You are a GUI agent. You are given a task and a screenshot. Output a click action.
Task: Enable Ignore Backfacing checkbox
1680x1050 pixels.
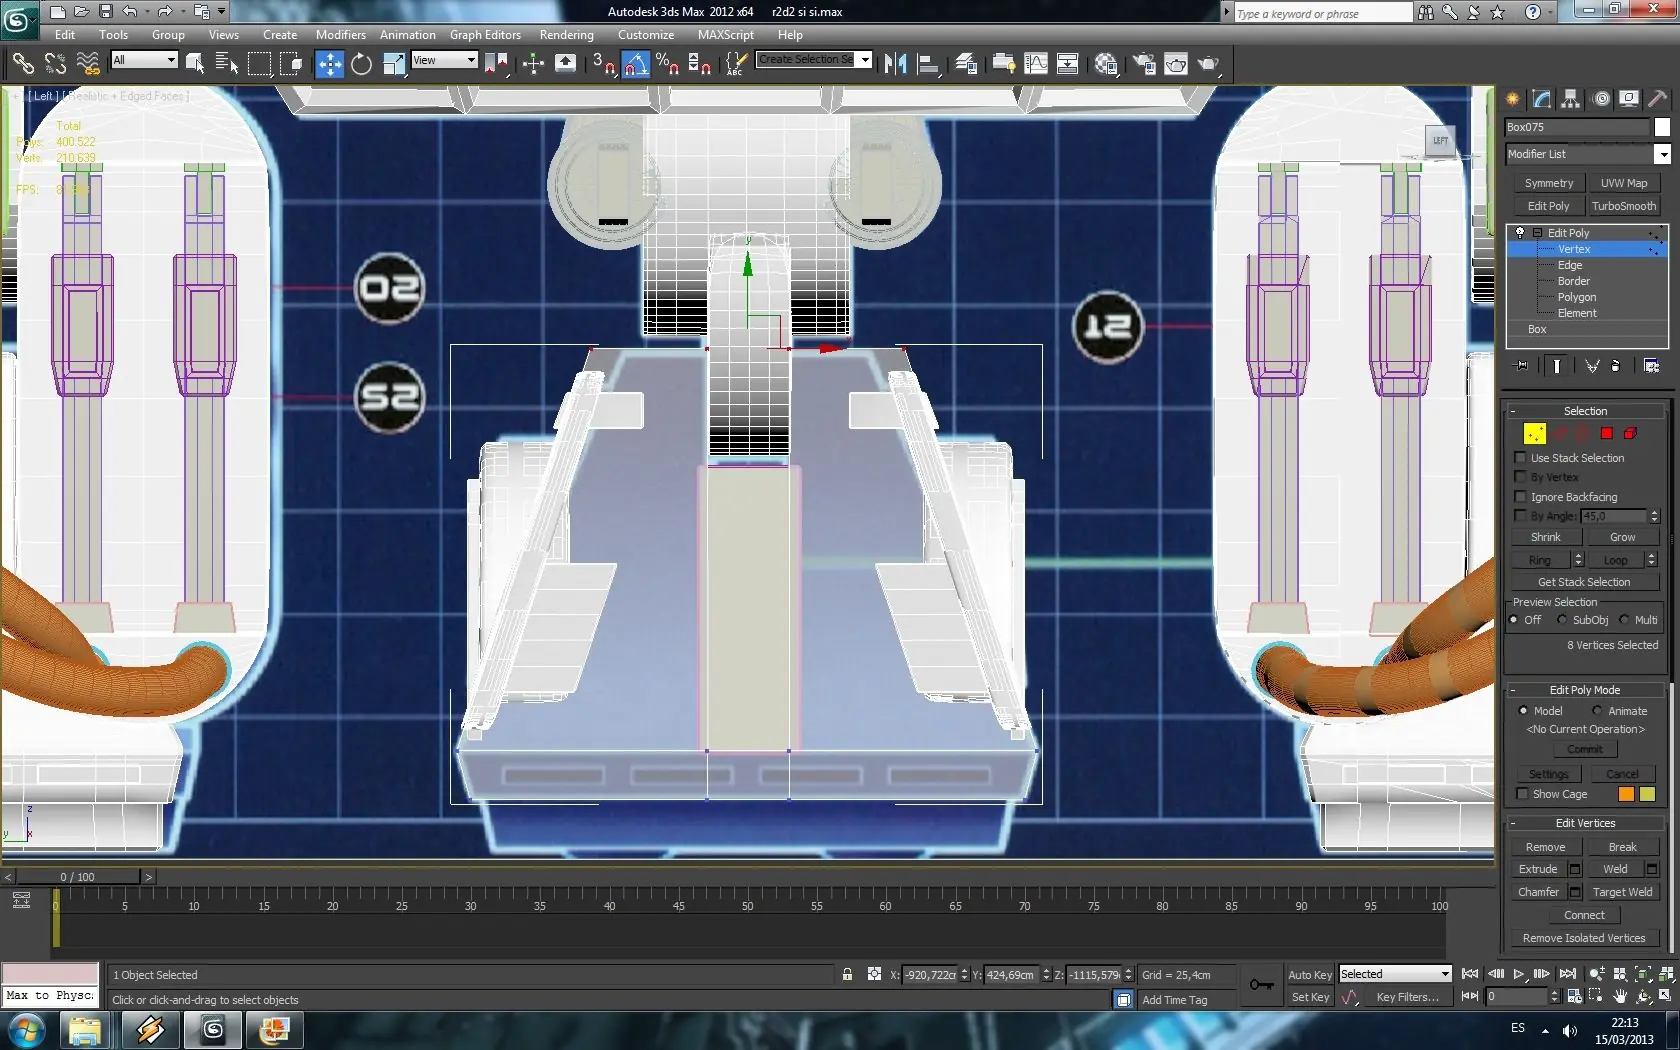[x=1521, y=497]
